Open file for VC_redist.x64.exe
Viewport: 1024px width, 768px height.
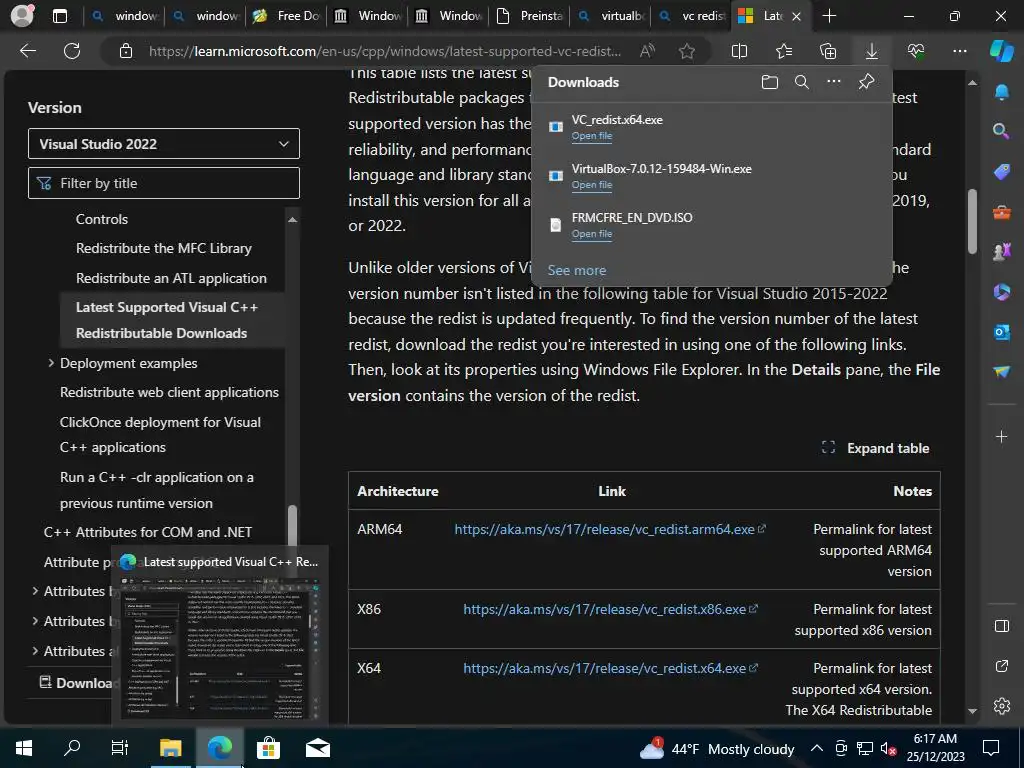[x=592, y=136]
